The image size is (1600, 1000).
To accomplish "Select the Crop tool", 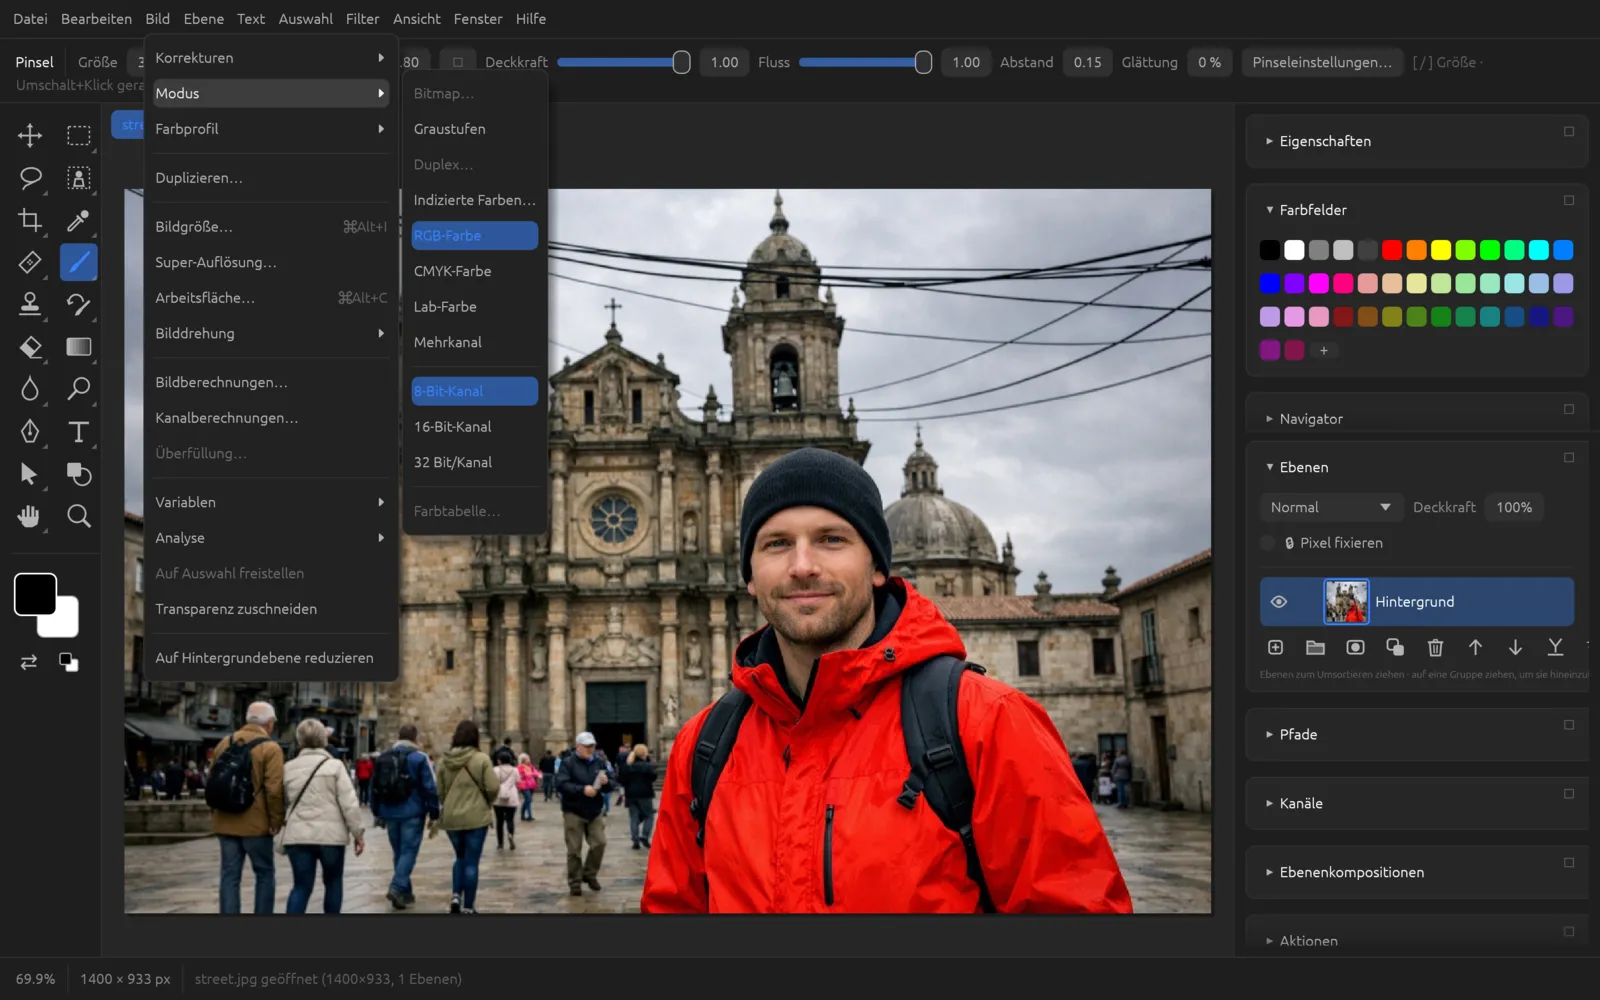I will [30, 220].
